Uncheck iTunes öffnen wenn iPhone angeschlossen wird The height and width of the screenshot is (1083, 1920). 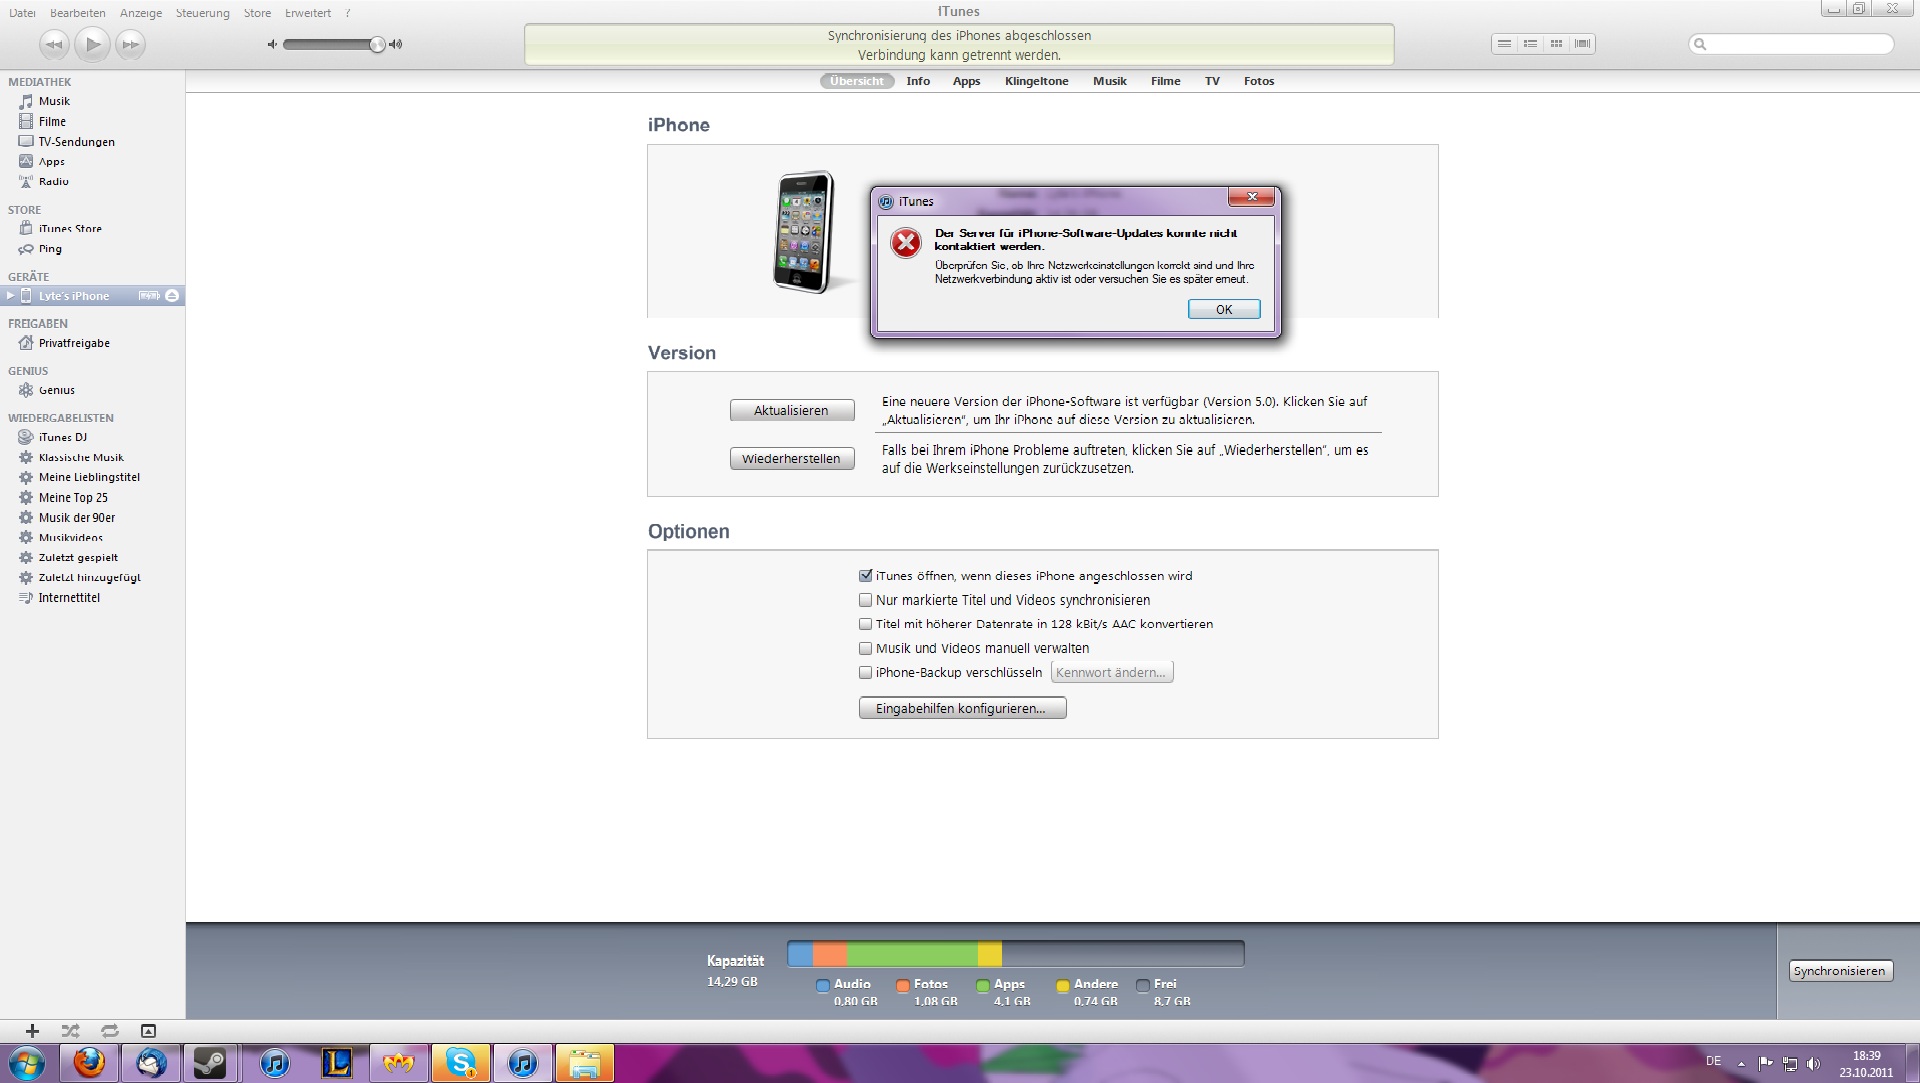(x=866, y=576)
